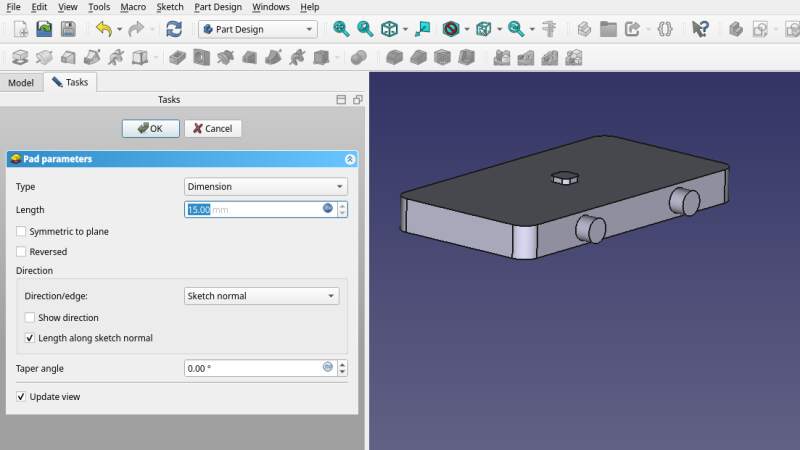Click the Create group folder icon
This screenshot has width=800, height=450.
[x=608, y=29]
